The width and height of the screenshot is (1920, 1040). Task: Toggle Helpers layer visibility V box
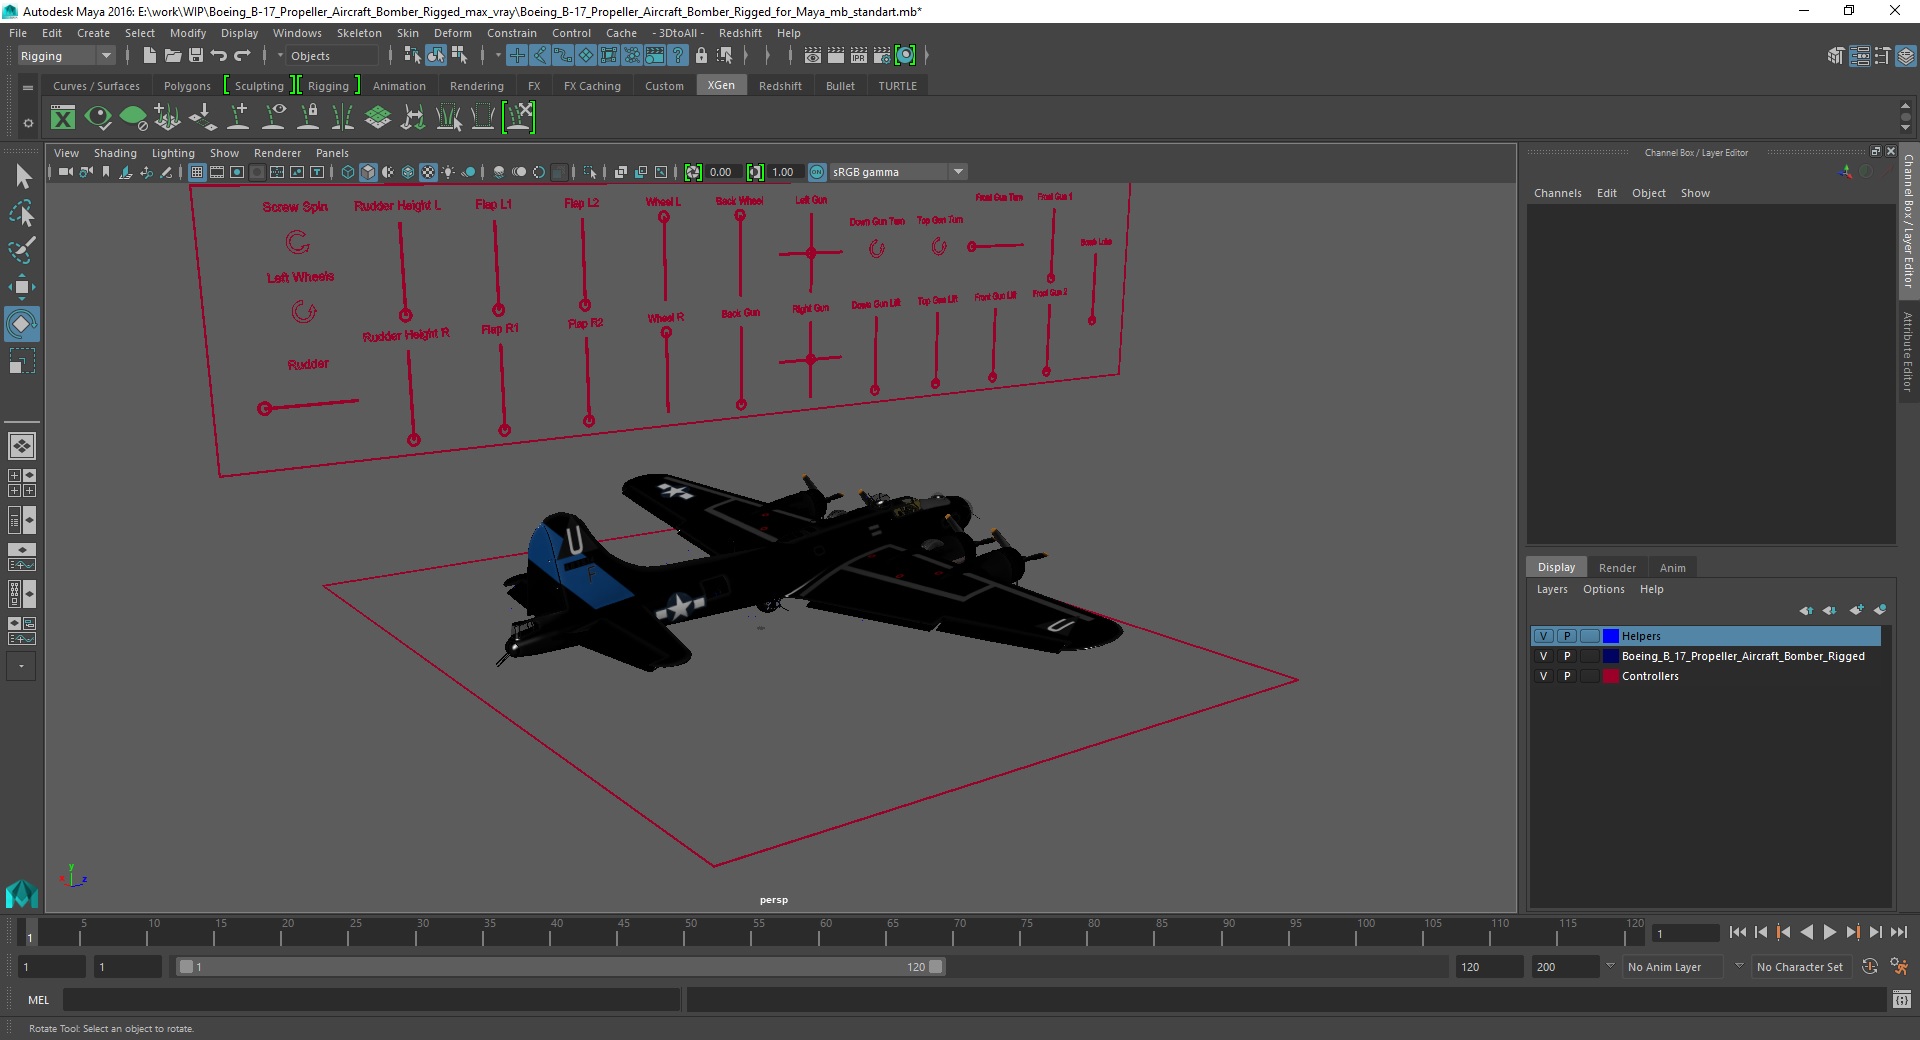coord(1544,636)
